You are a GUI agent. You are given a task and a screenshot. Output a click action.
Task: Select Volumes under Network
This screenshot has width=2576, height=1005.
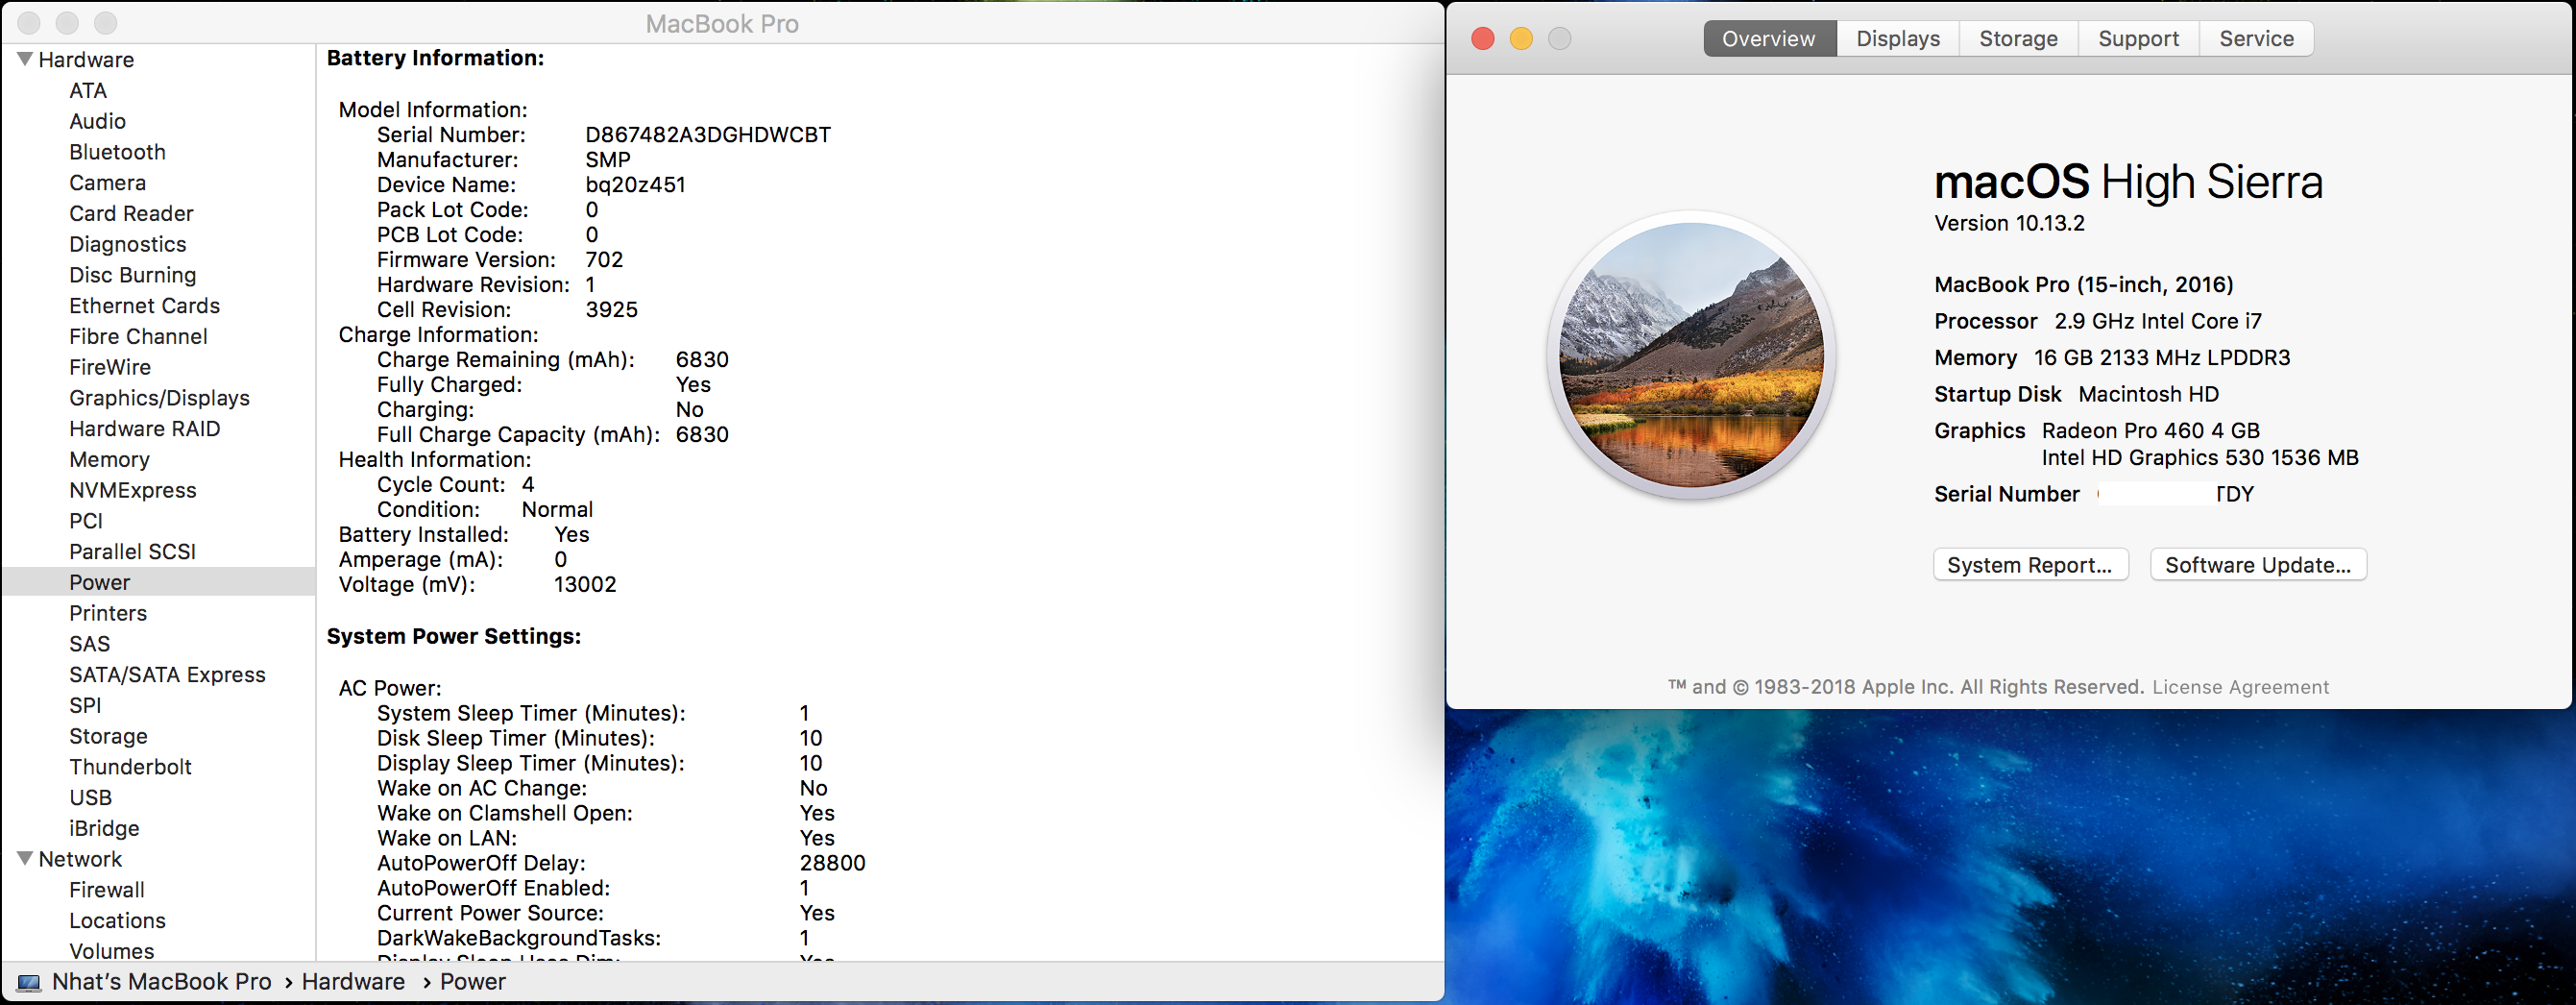point(111,951)
